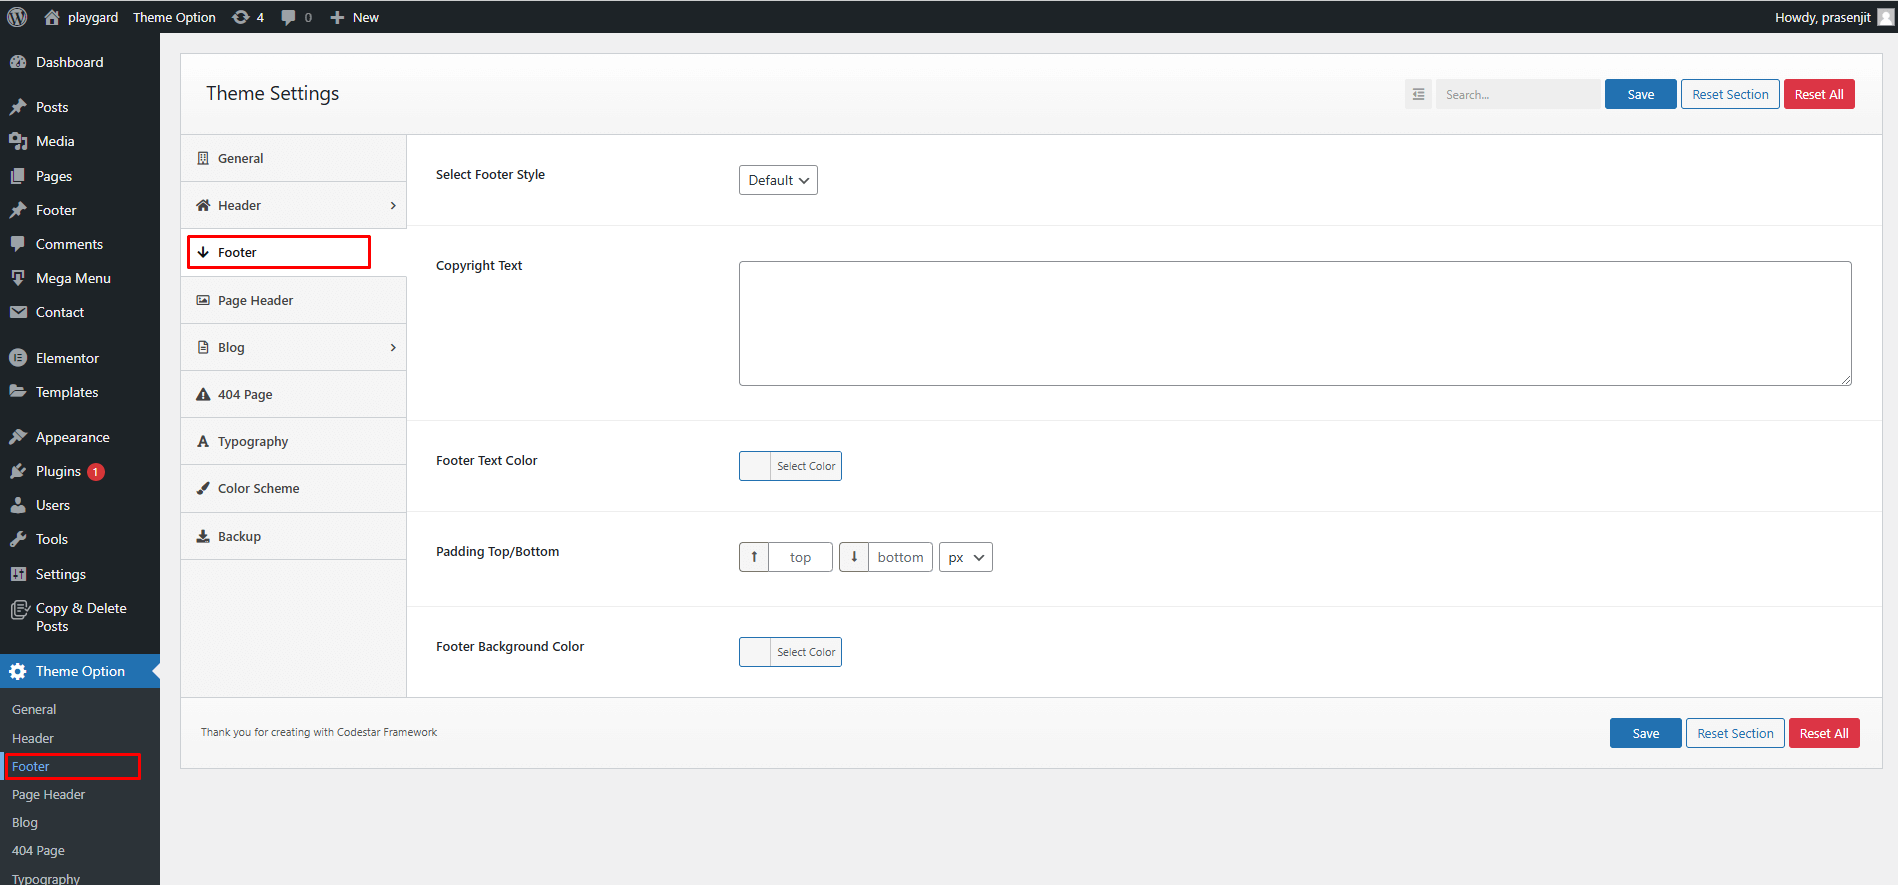Click the Search settings field

coord(1518,94)
